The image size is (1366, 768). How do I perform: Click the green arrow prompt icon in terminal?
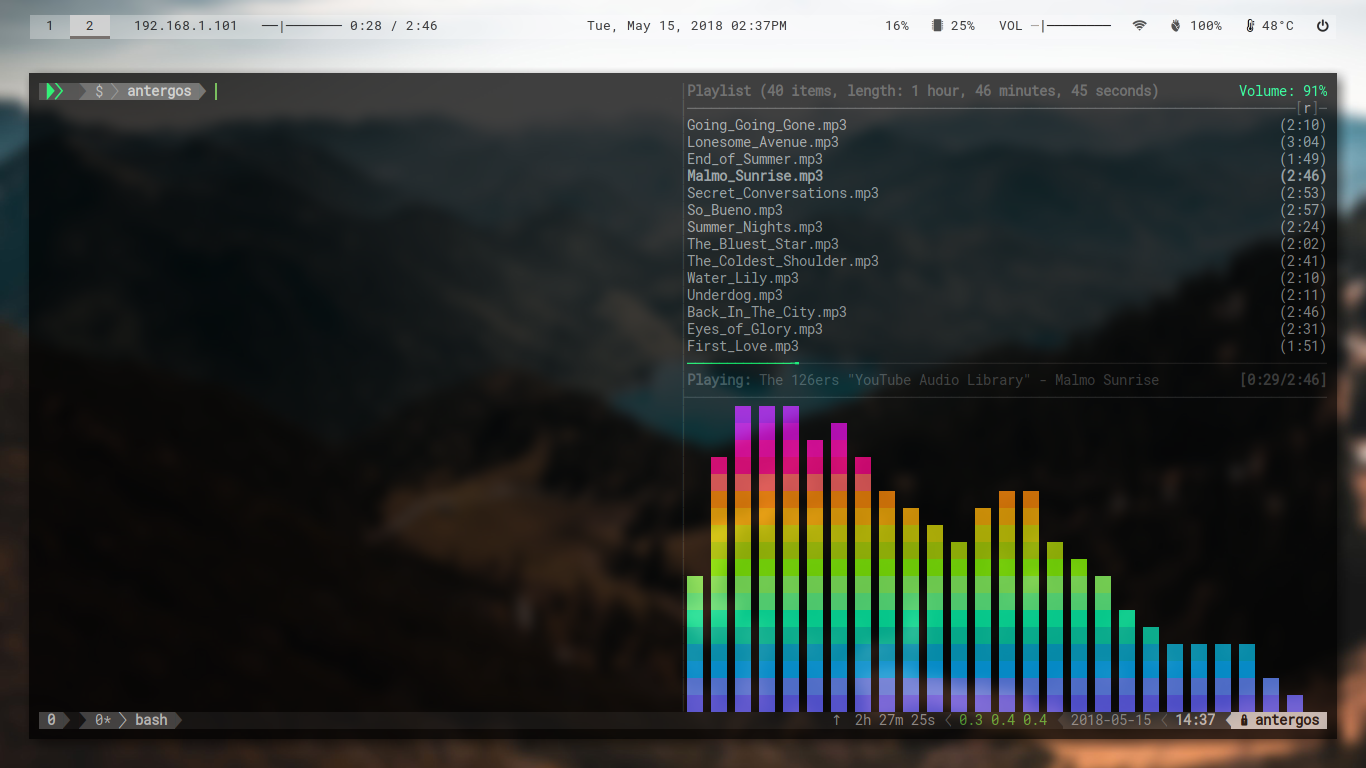(x=56, y=91)
